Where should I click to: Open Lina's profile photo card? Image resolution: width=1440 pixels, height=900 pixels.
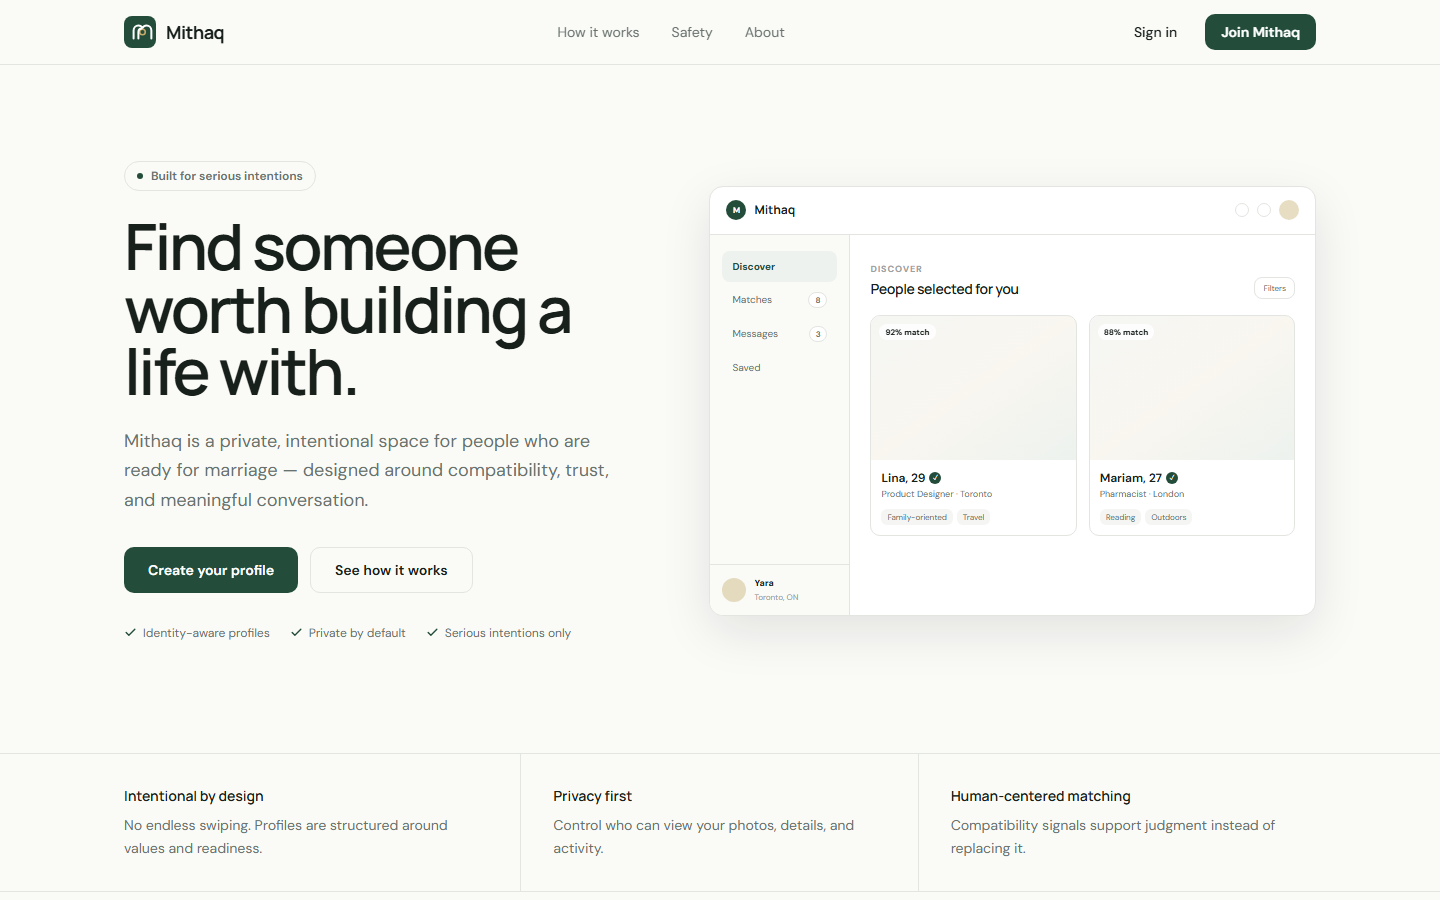[x=973, y=388]
